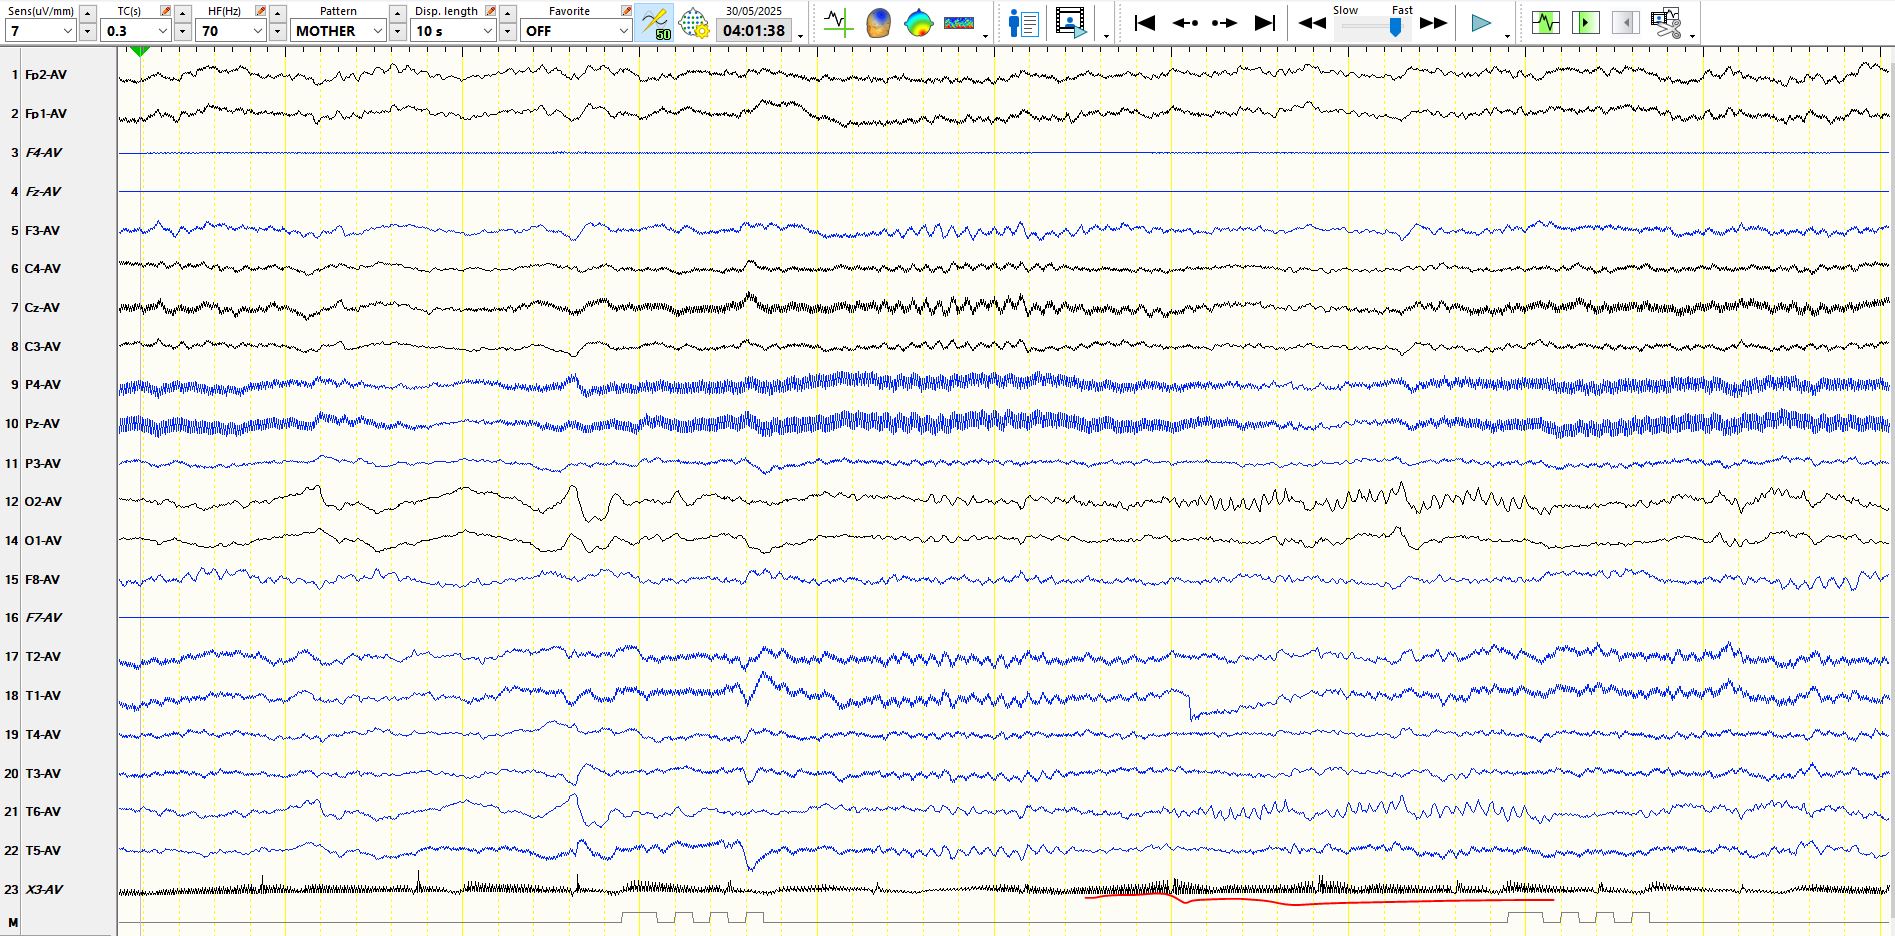Select the Cz-AV channel label

[x=42, y=308]
